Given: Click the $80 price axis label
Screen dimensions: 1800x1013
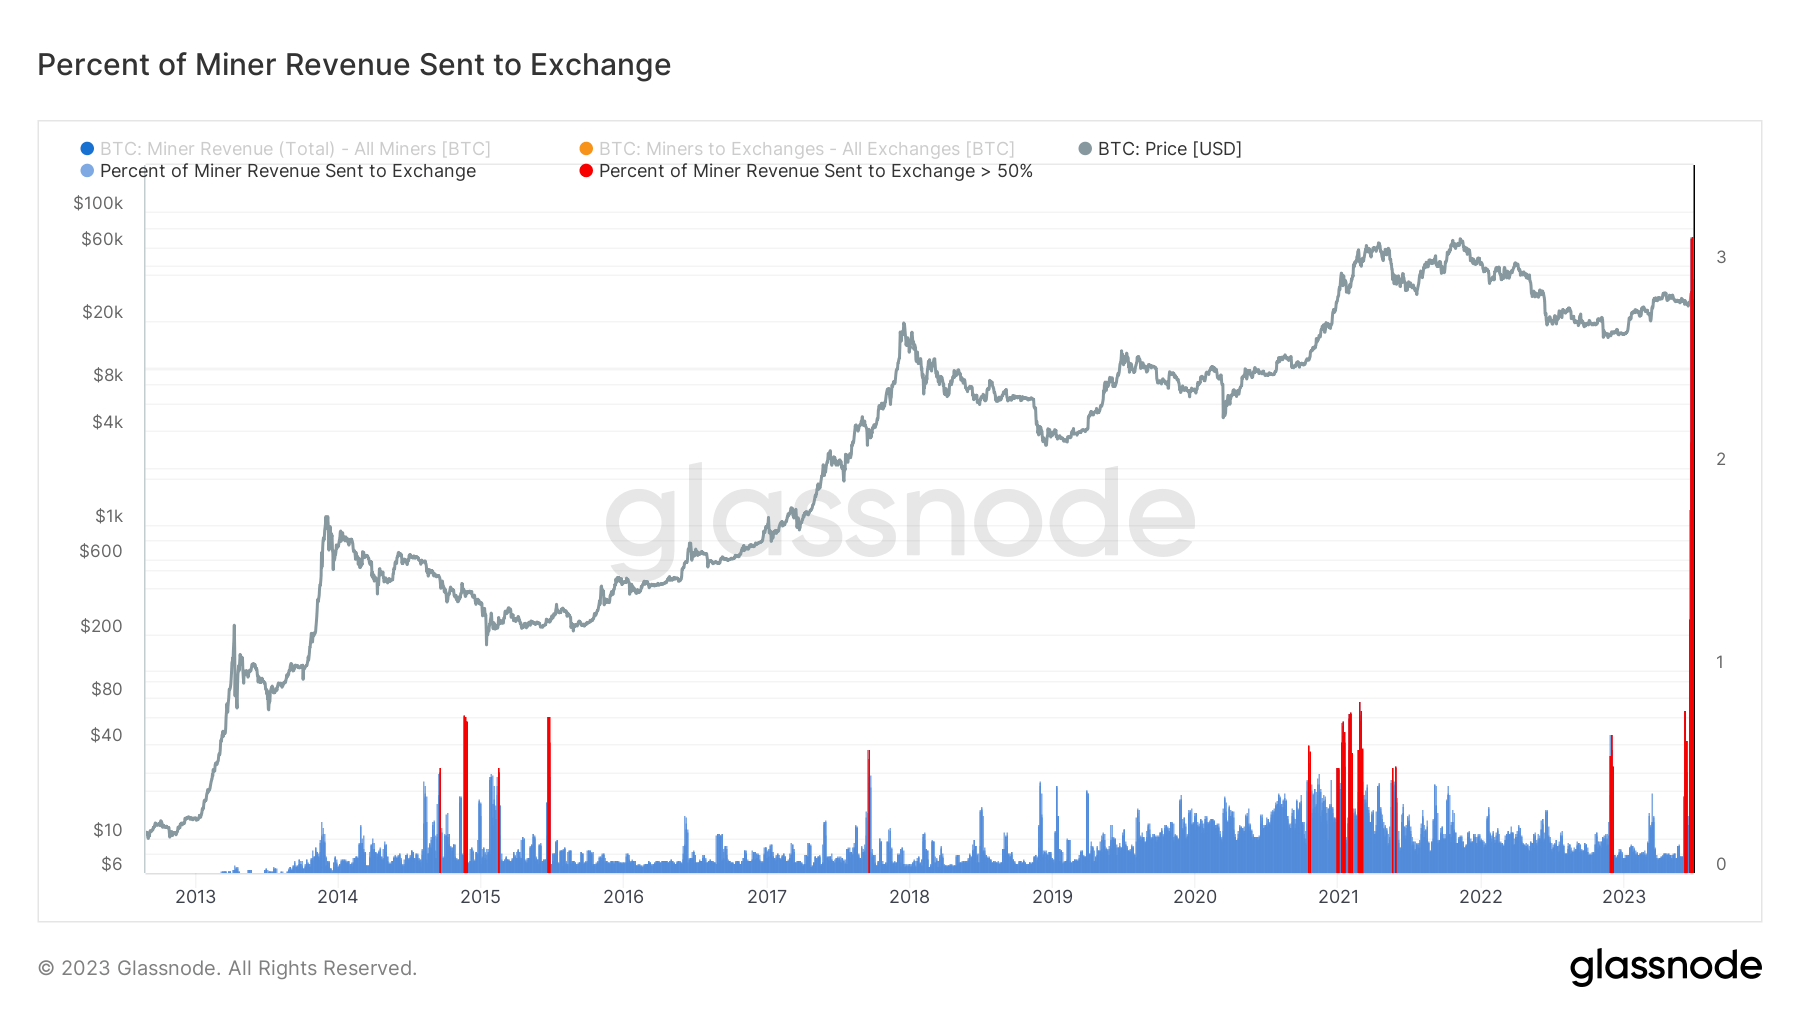Looking at the screenshot, I should [106, 689].
